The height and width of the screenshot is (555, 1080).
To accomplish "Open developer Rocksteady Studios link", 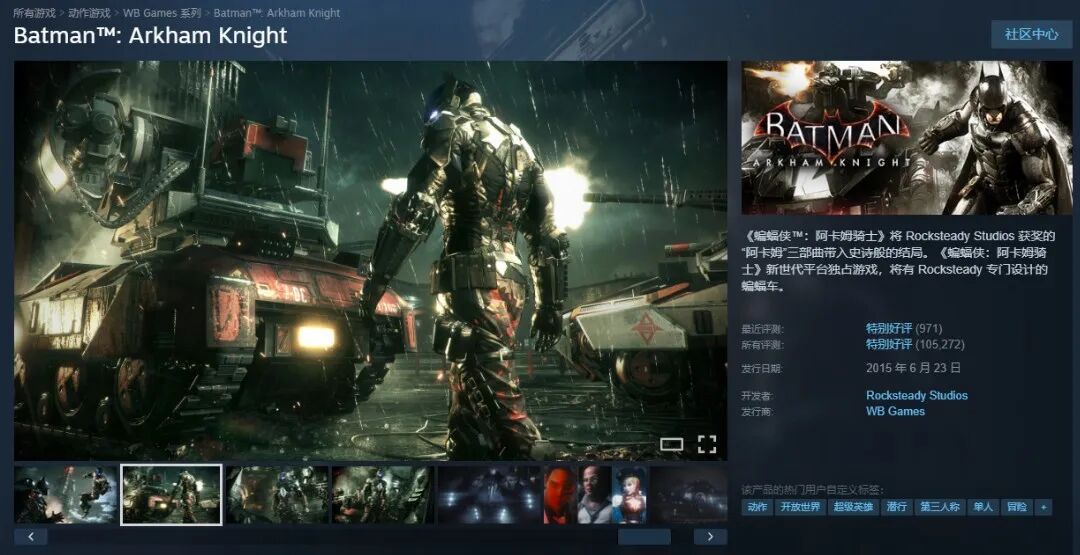I will [917, 395].
